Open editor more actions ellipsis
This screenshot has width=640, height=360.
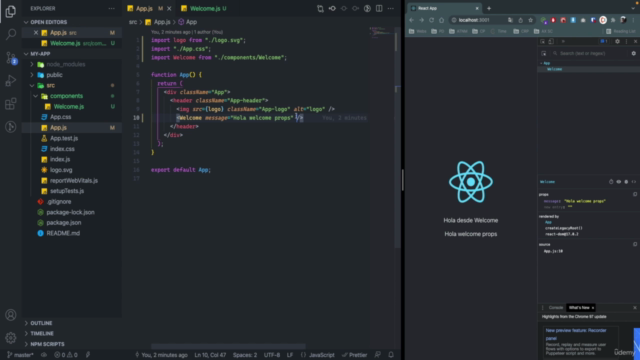point(391,8)
